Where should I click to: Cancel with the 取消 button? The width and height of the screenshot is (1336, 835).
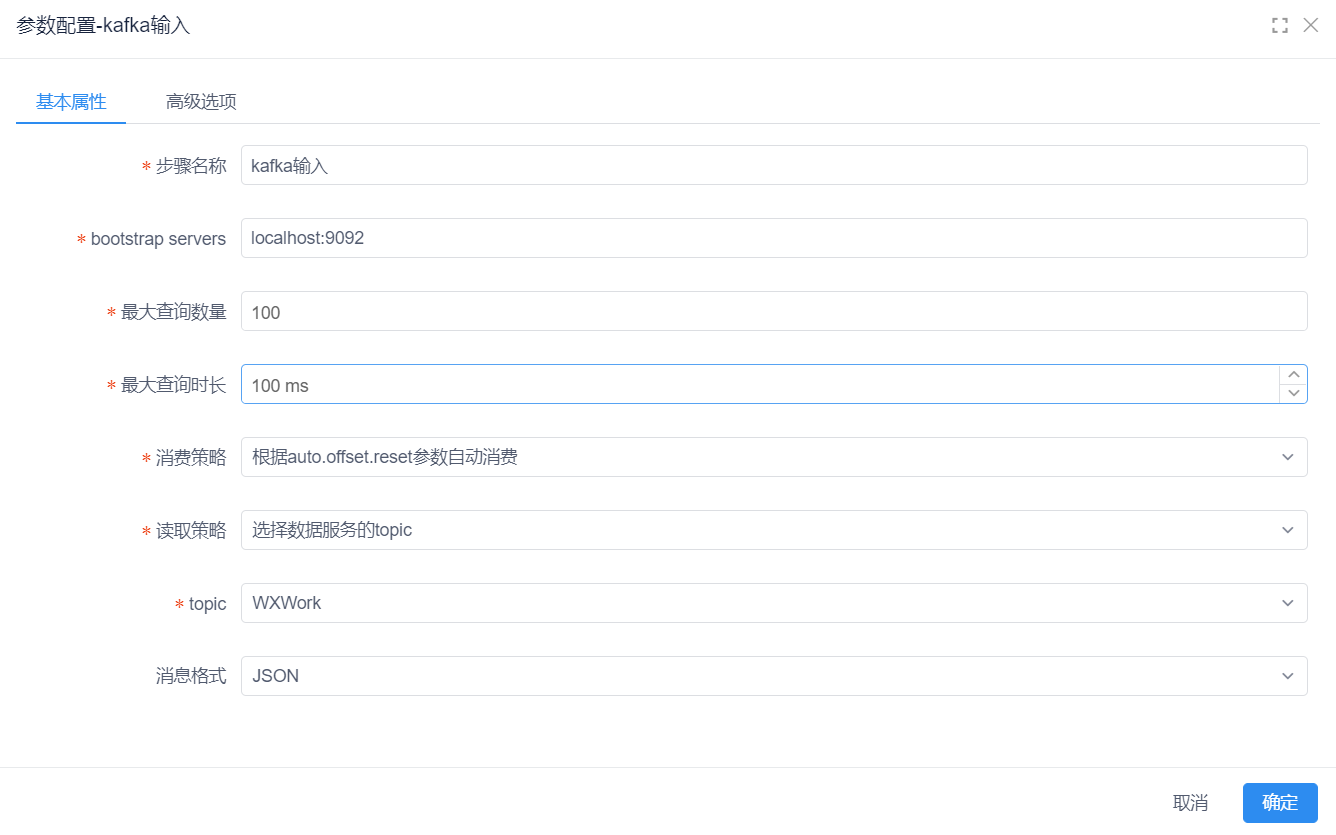click(x=1190, y=803)
